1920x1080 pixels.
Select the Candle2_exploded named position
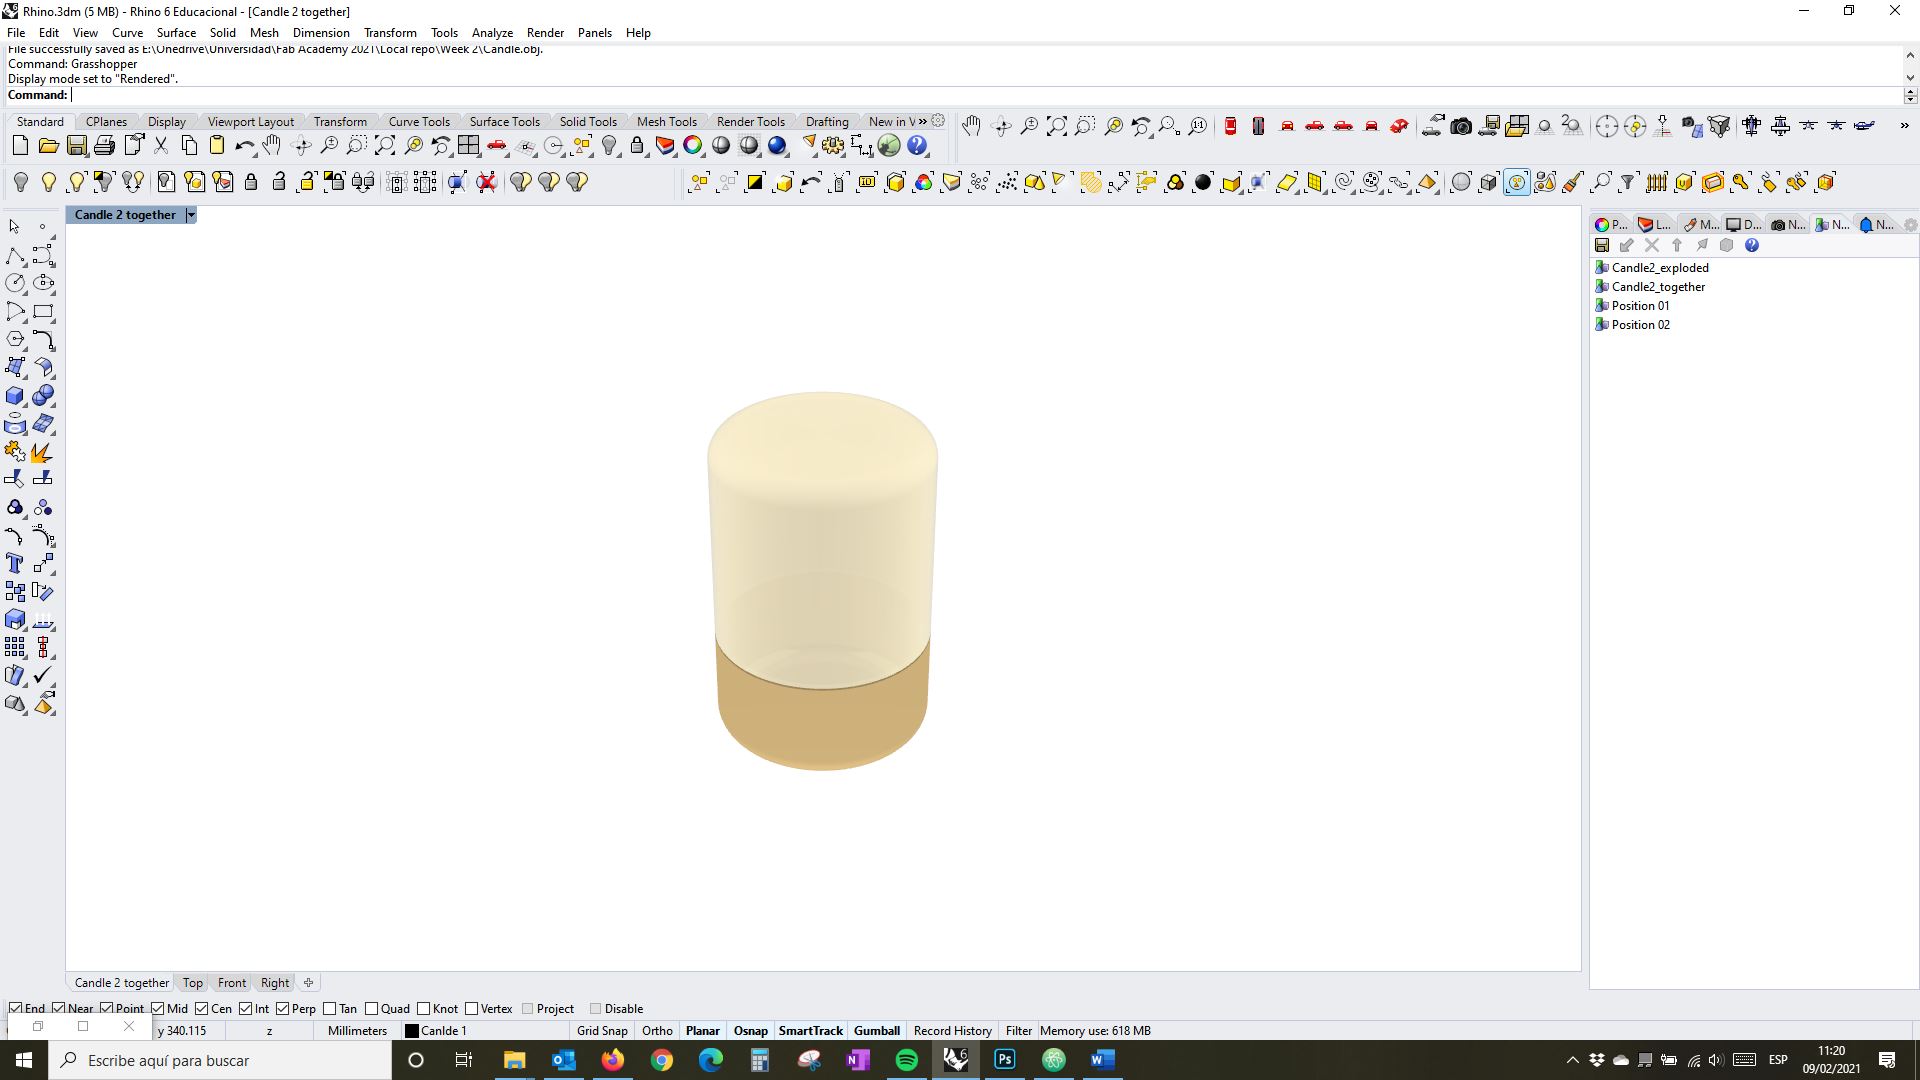point(1660,268)
